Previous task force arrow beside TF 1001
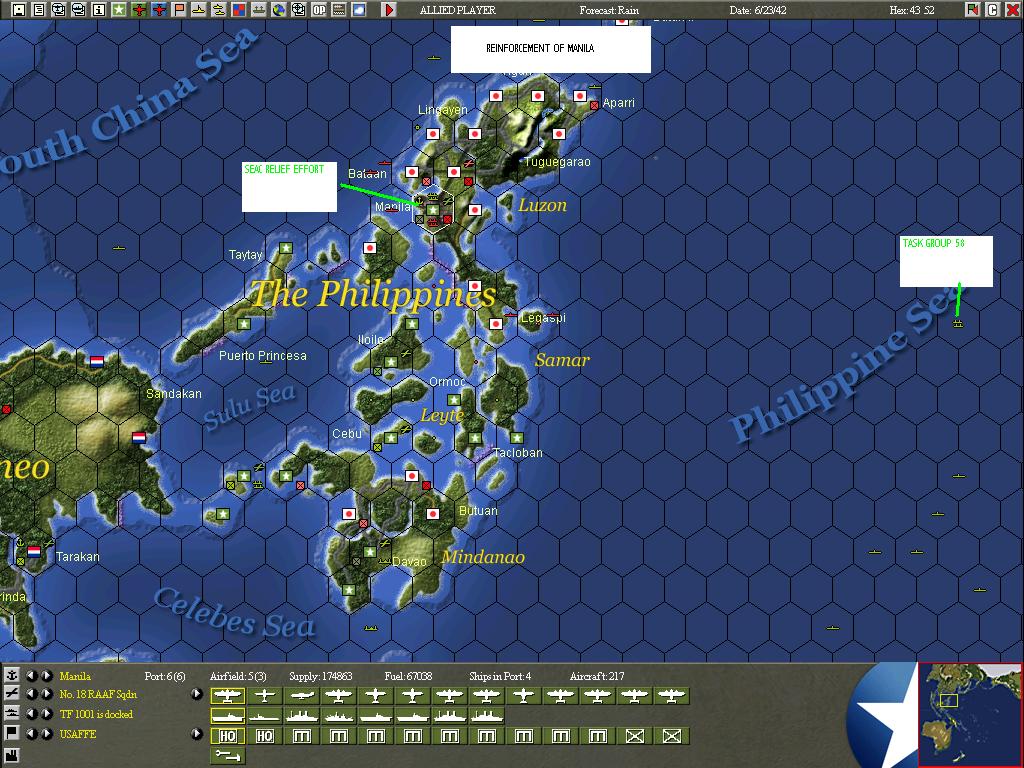 31,713
